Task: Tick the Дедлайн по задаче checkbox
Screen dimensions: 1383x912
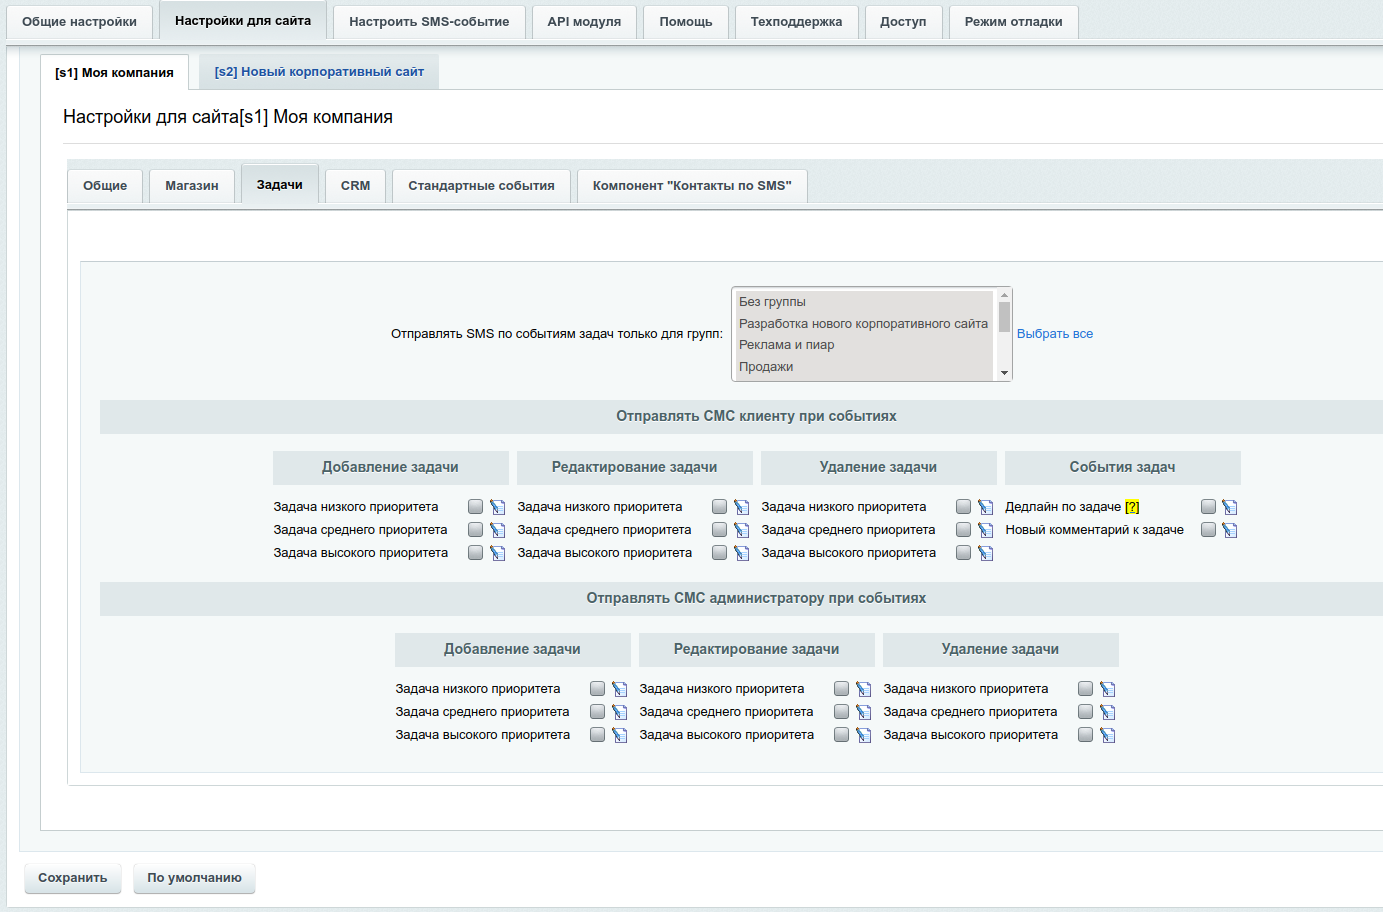Action: coord(1208,507)
